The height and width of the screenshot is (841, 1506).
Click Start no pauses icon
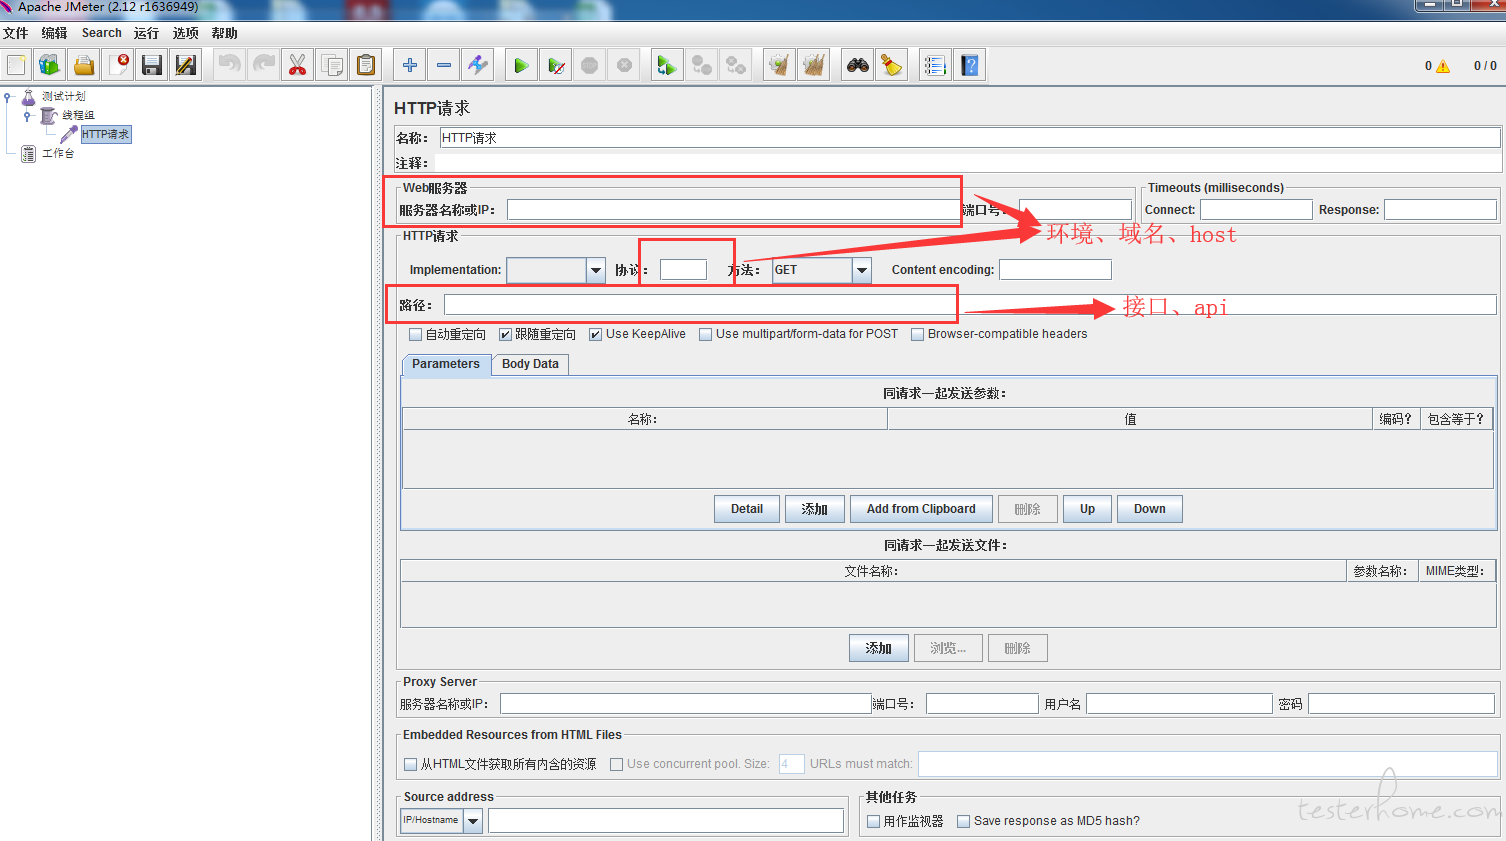[x=556, y=65]
